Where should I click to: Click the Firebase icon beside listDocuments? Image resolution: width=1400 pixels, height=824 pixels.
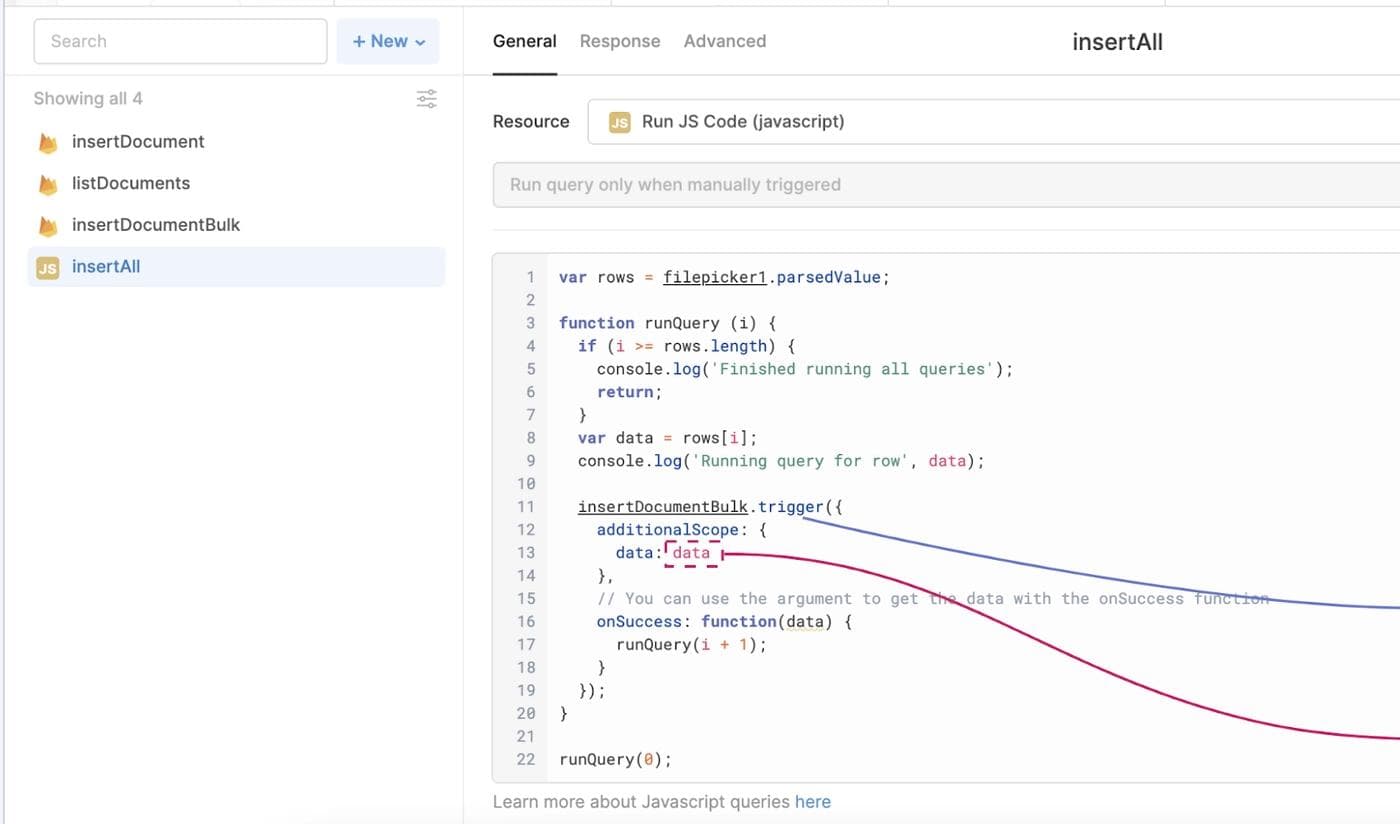[47, 185]
